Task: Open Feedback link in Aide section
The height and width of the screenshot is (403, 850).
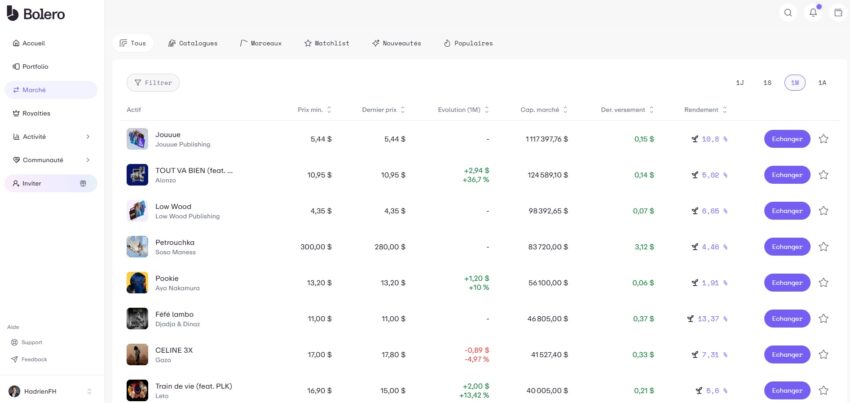Action: tap(29, 360)
